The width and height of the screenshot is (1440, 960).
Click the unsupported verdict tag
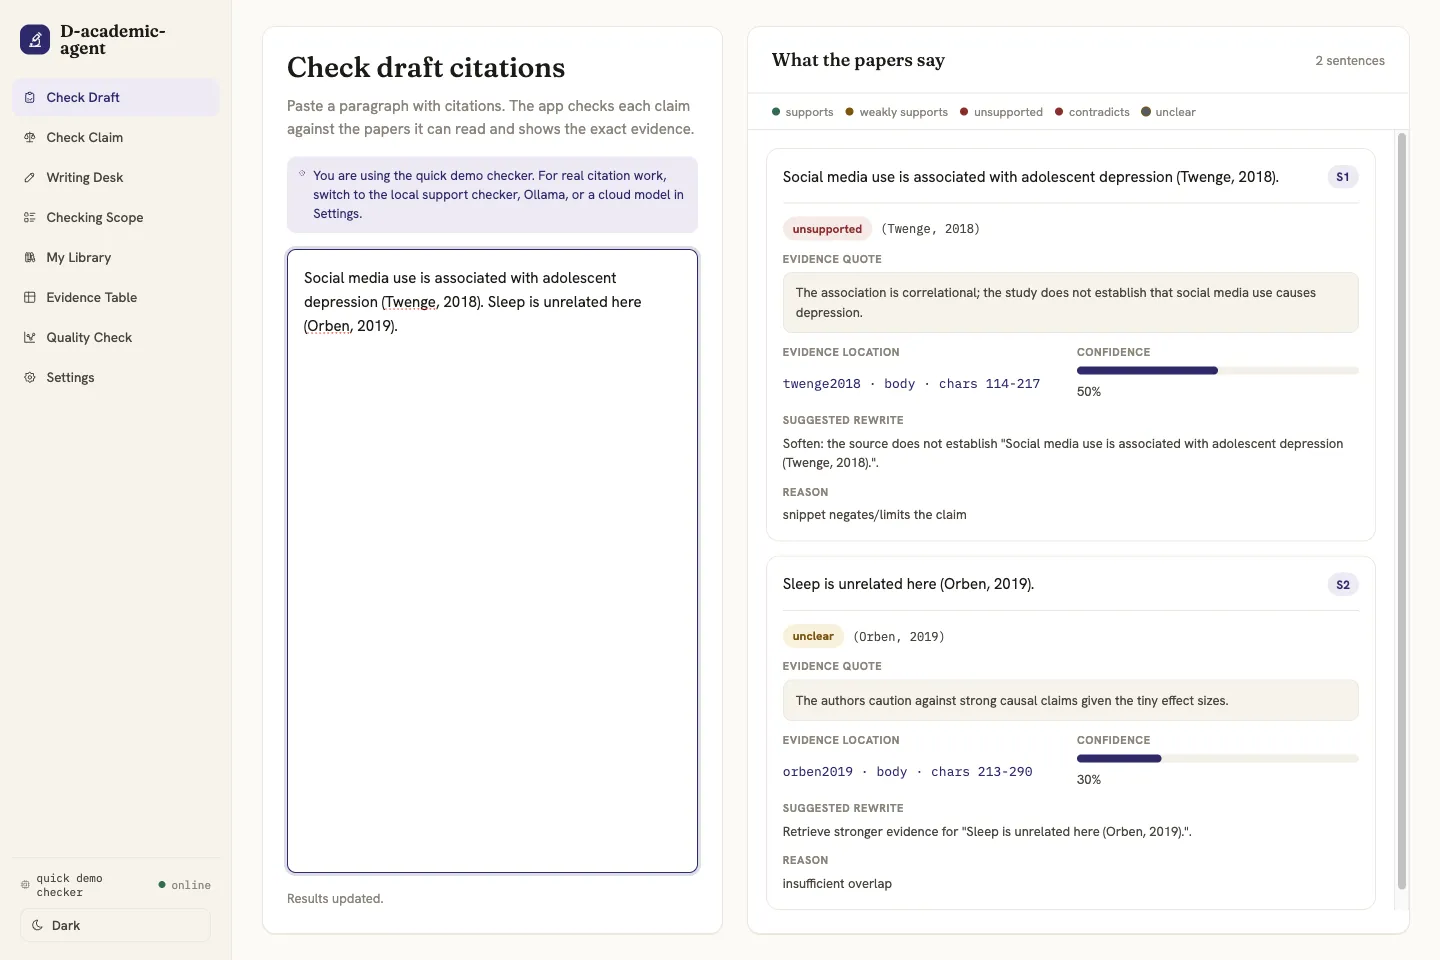[x=827, y=229]
